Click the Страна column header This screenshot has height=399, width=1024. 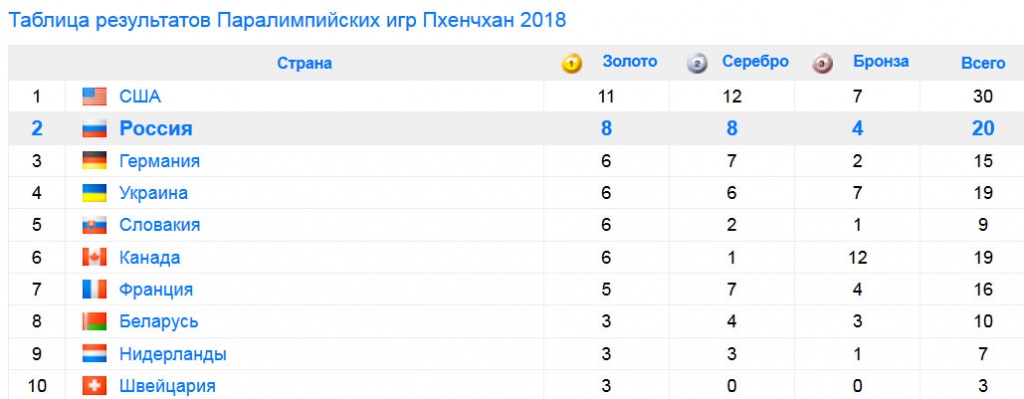click(304, 63)
